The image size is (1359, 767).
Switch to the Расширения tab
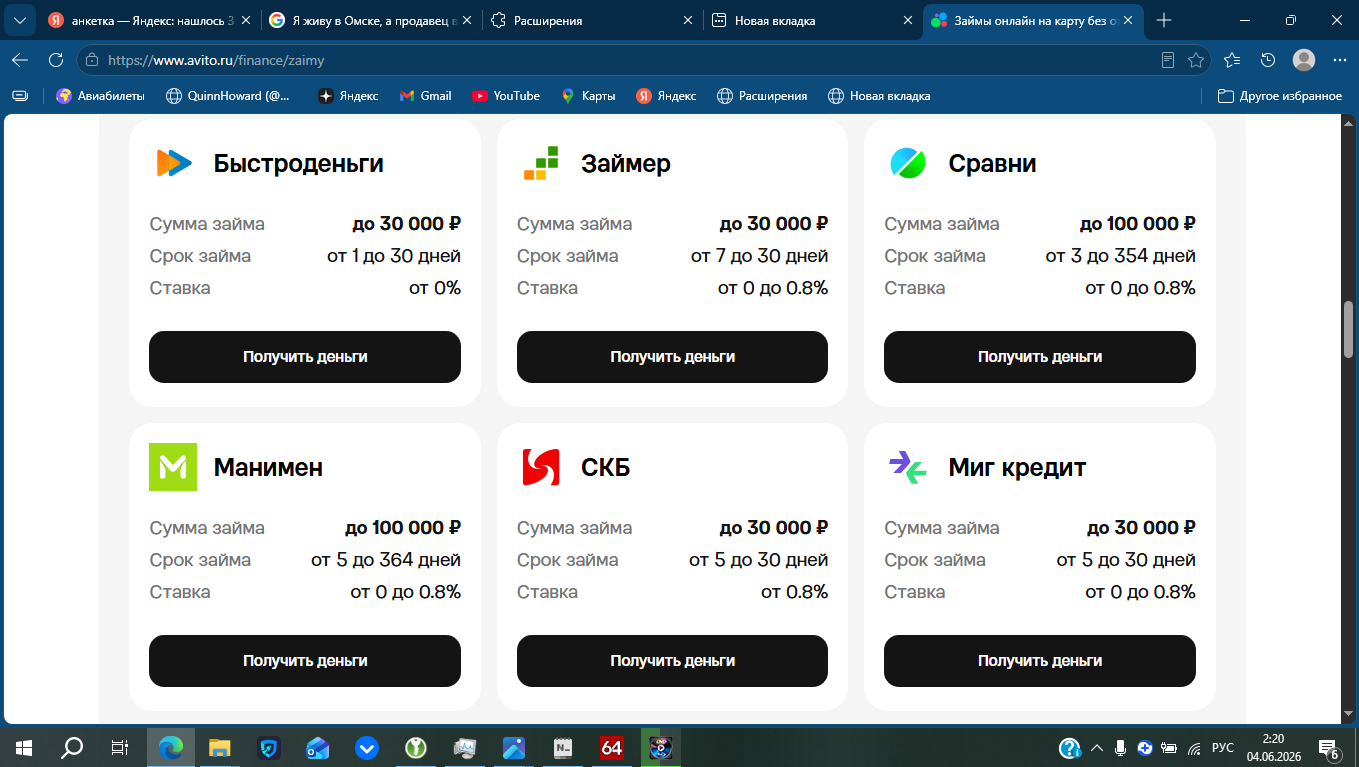[x=590, y=20]
